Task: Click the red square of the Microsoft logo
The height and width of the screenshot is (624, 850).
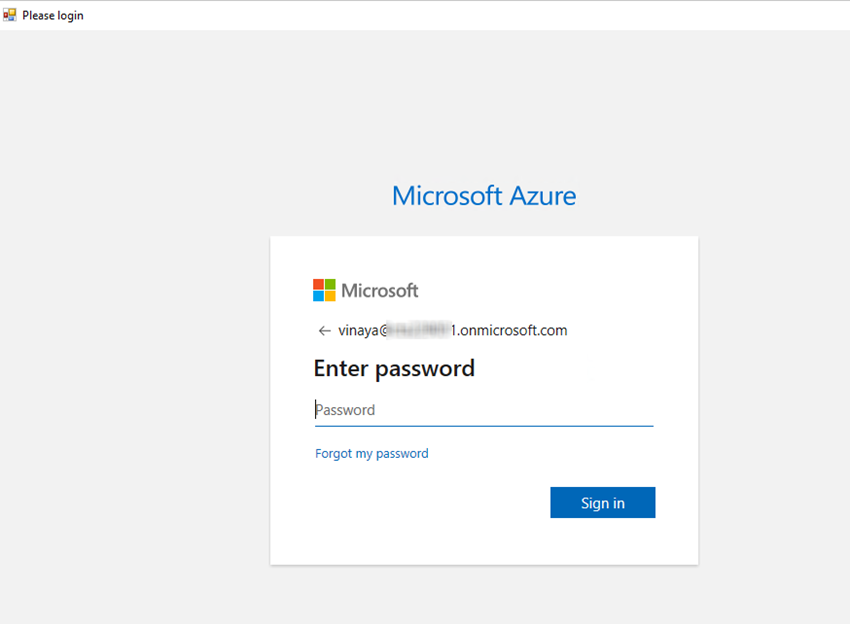Action: [317, 284]
